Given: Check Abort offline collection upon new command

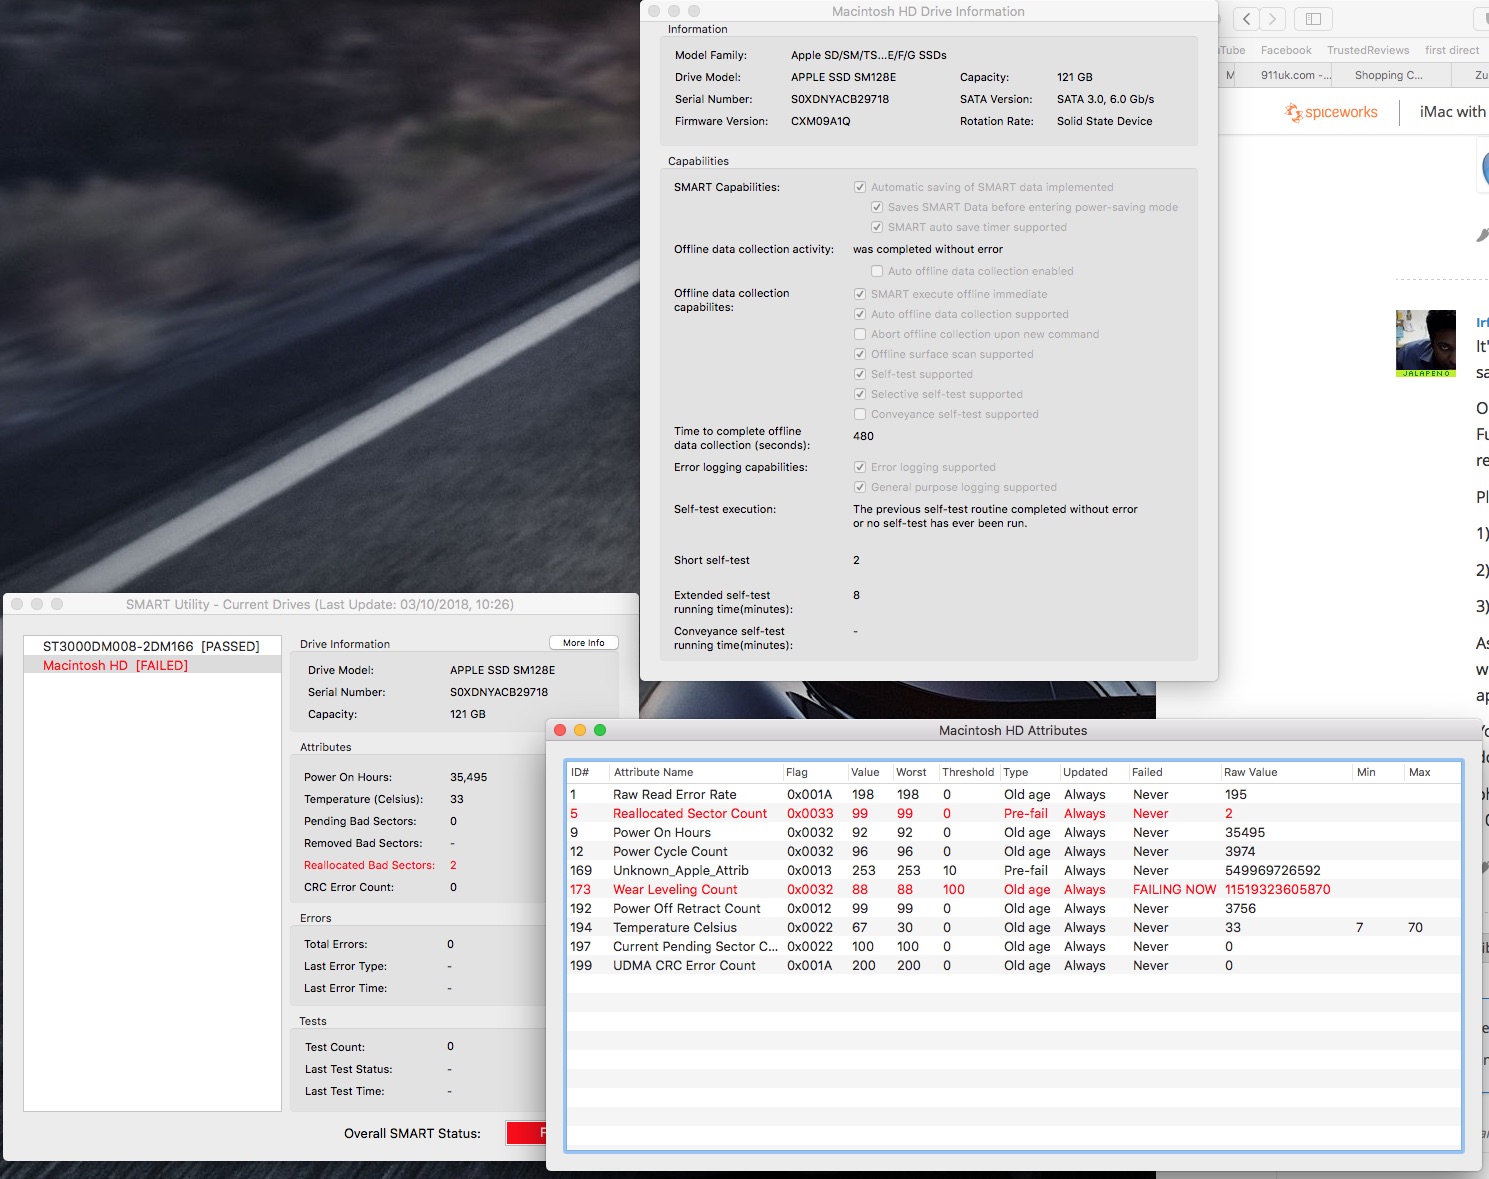Looking at the screenshot, I should [x=860, y=334].
